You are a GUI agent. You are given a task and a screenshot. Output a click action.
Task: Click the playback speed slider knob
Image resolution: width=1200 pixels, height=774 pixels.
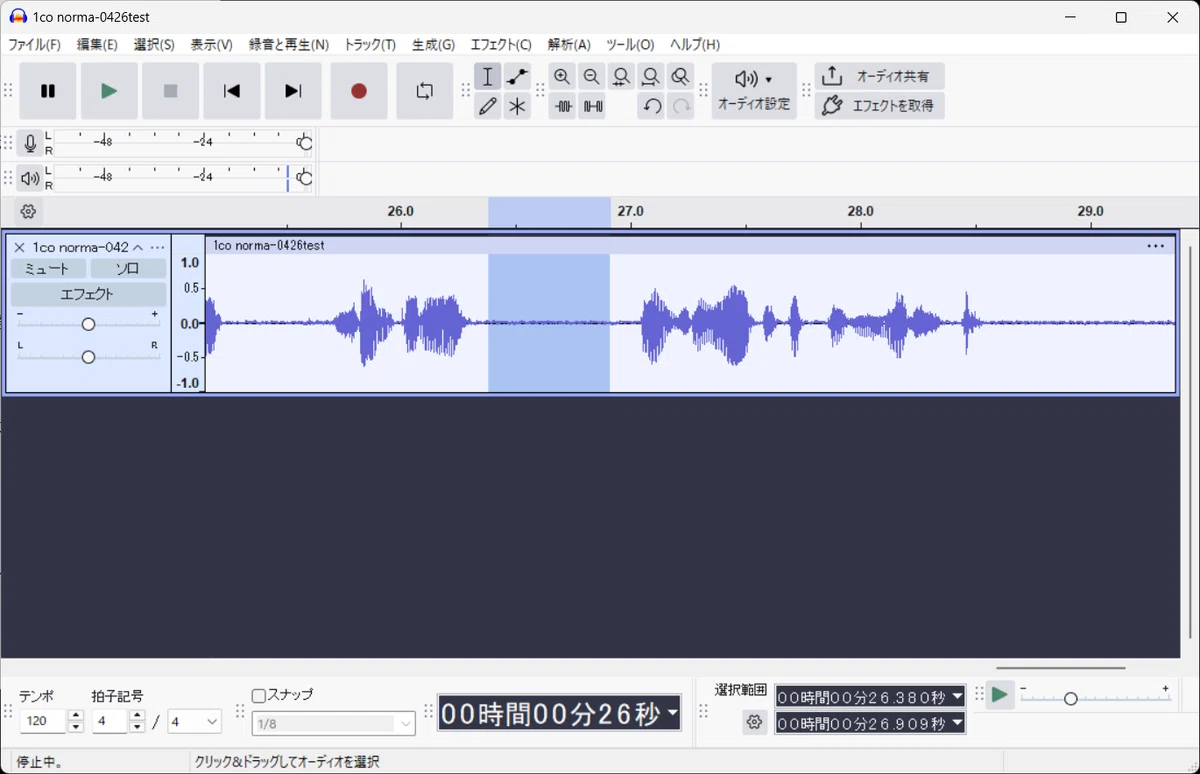coord(1070,698)
